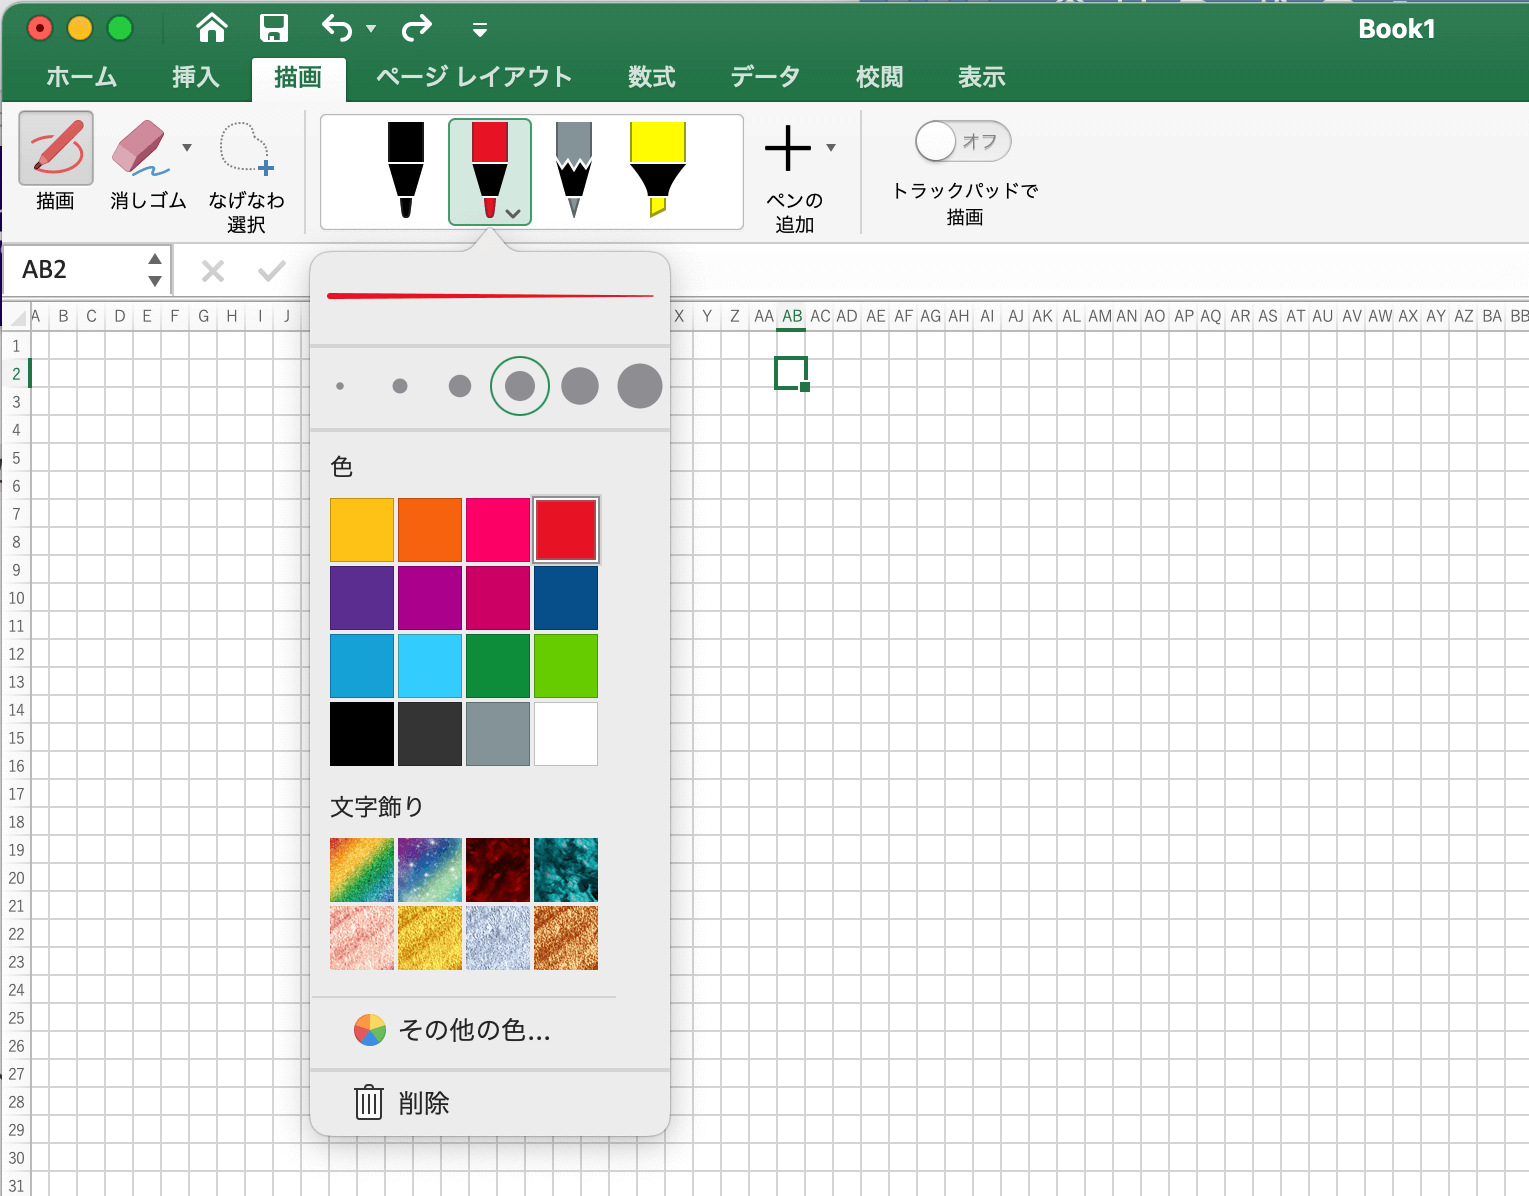
Task: Select the fifth pen thickness dot
Action: click(x=580, y=386)
